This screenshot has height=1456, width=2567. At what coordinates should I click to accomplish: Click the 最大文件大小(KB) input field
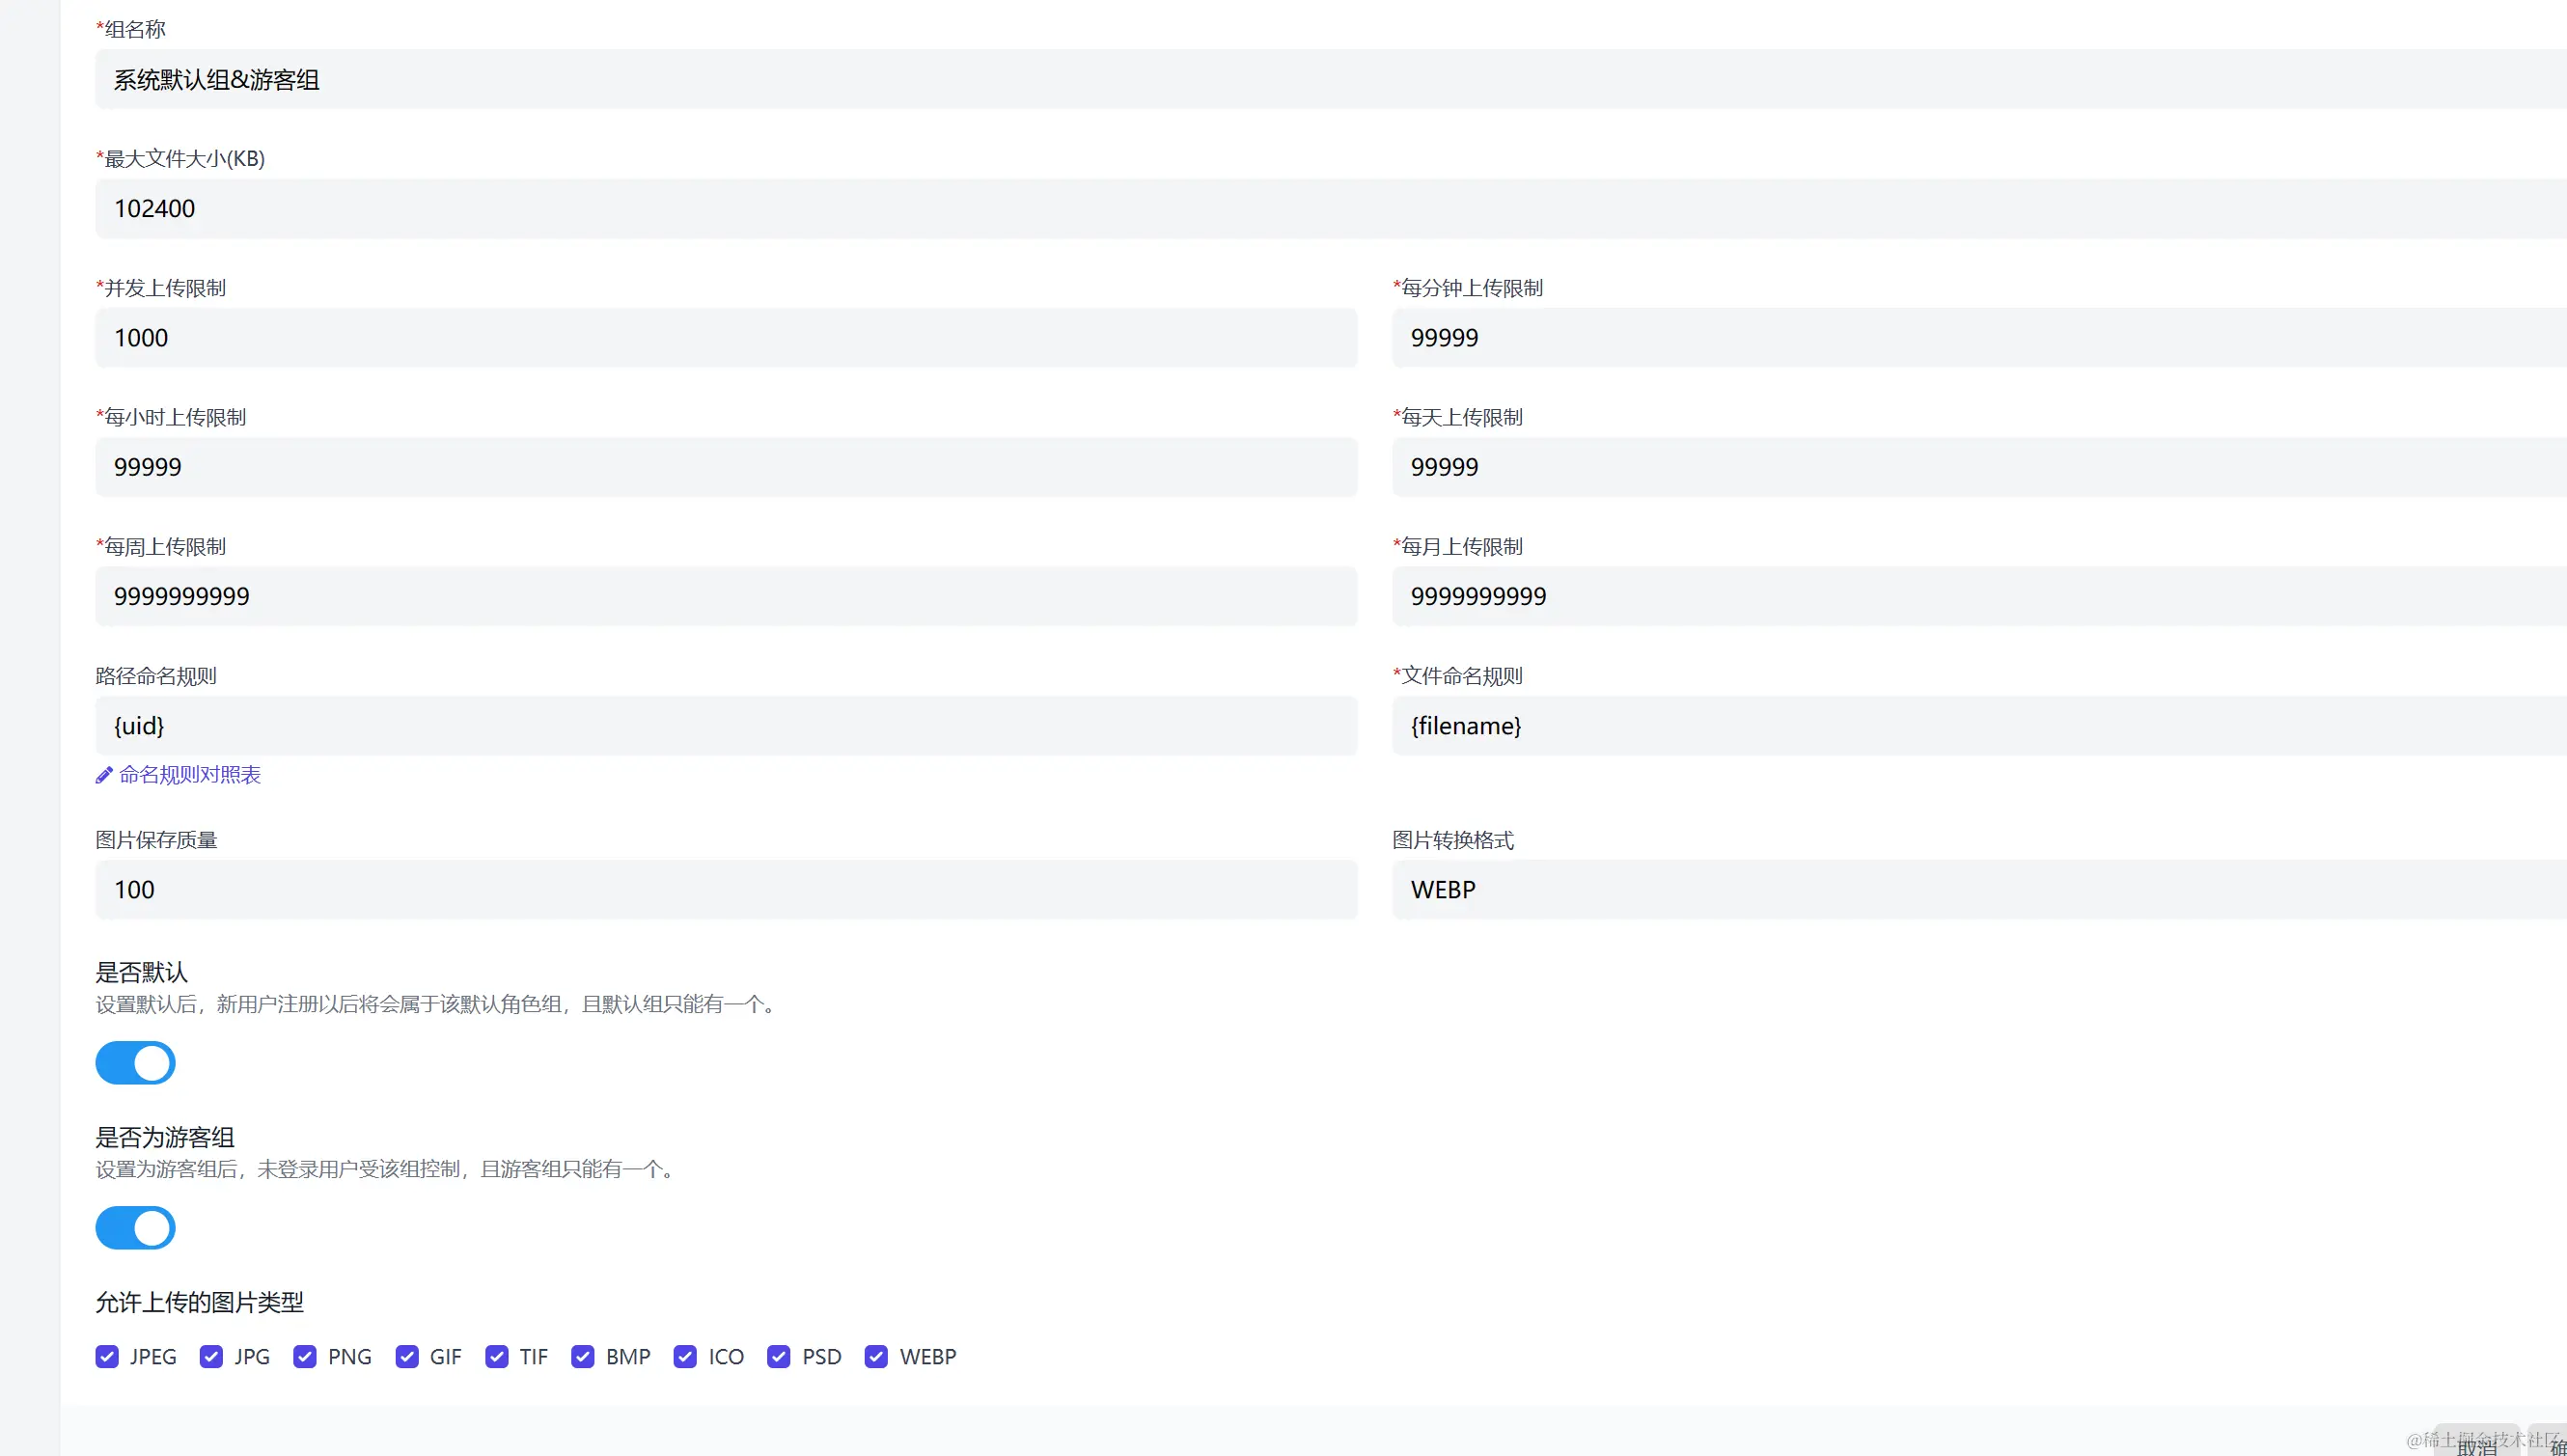pyautogui.click(x=1330, y=209)
